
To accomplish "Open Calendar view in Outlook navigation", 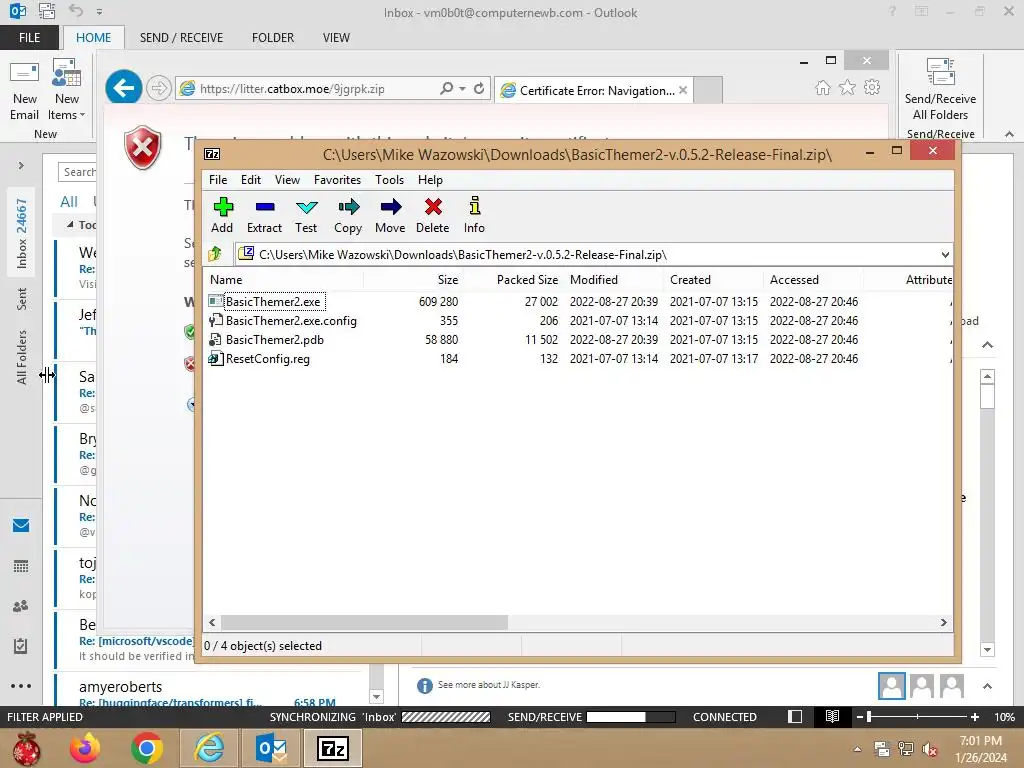I will [21, 566].
